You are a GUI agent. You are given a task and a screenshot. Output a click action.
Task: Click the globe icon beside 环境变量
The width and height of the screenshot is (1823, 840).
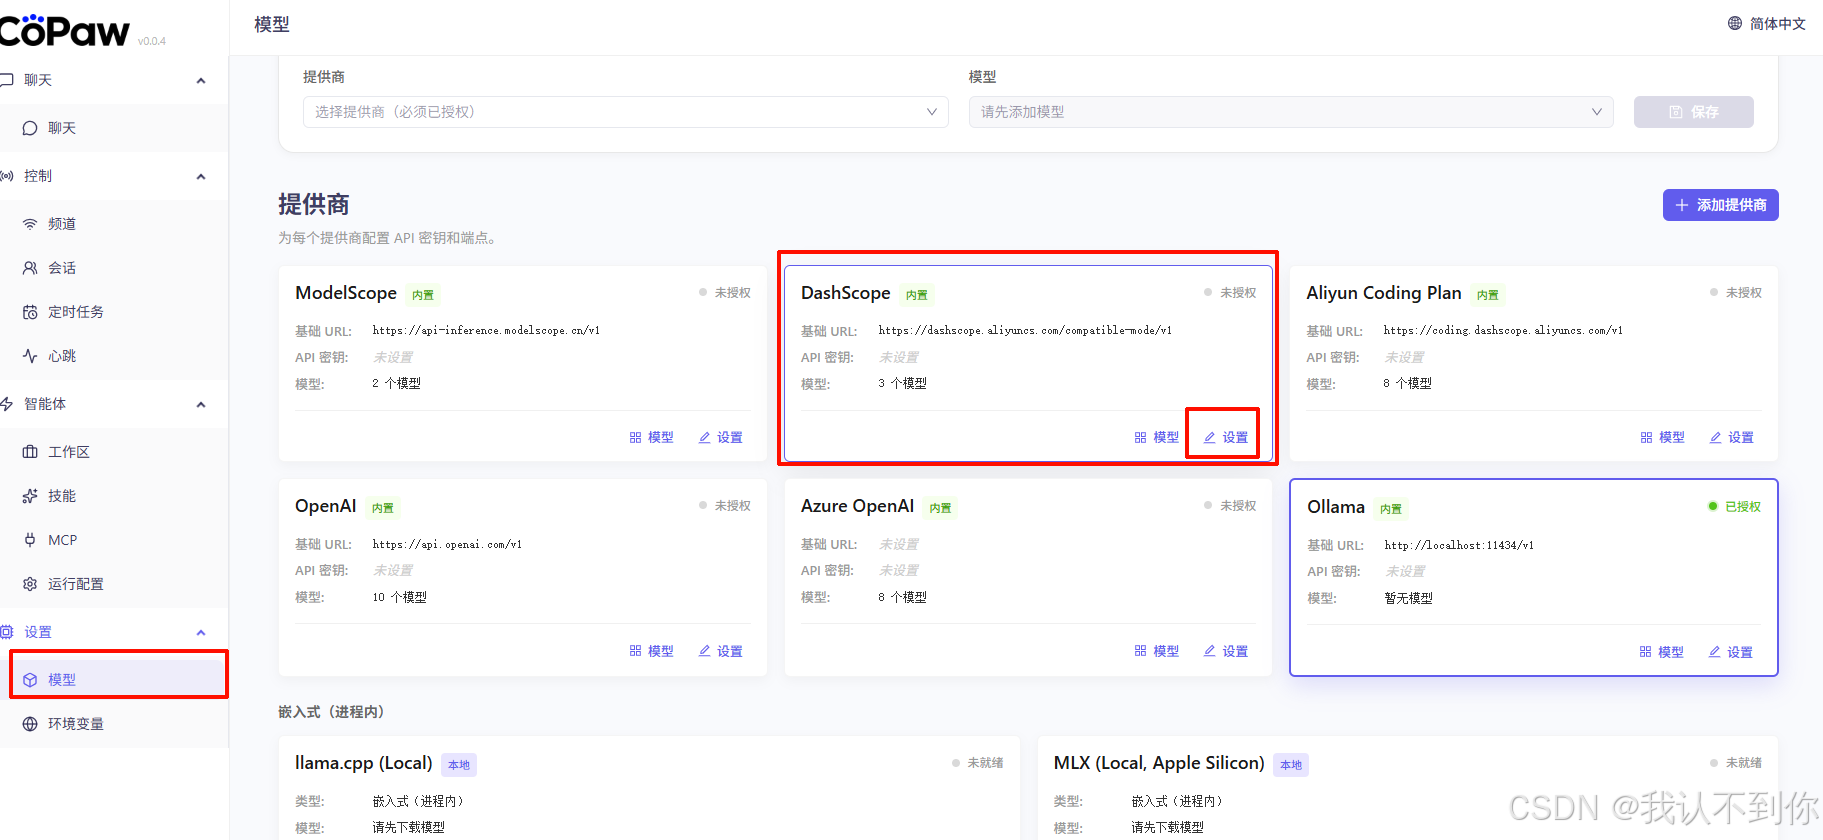[30, 724]
